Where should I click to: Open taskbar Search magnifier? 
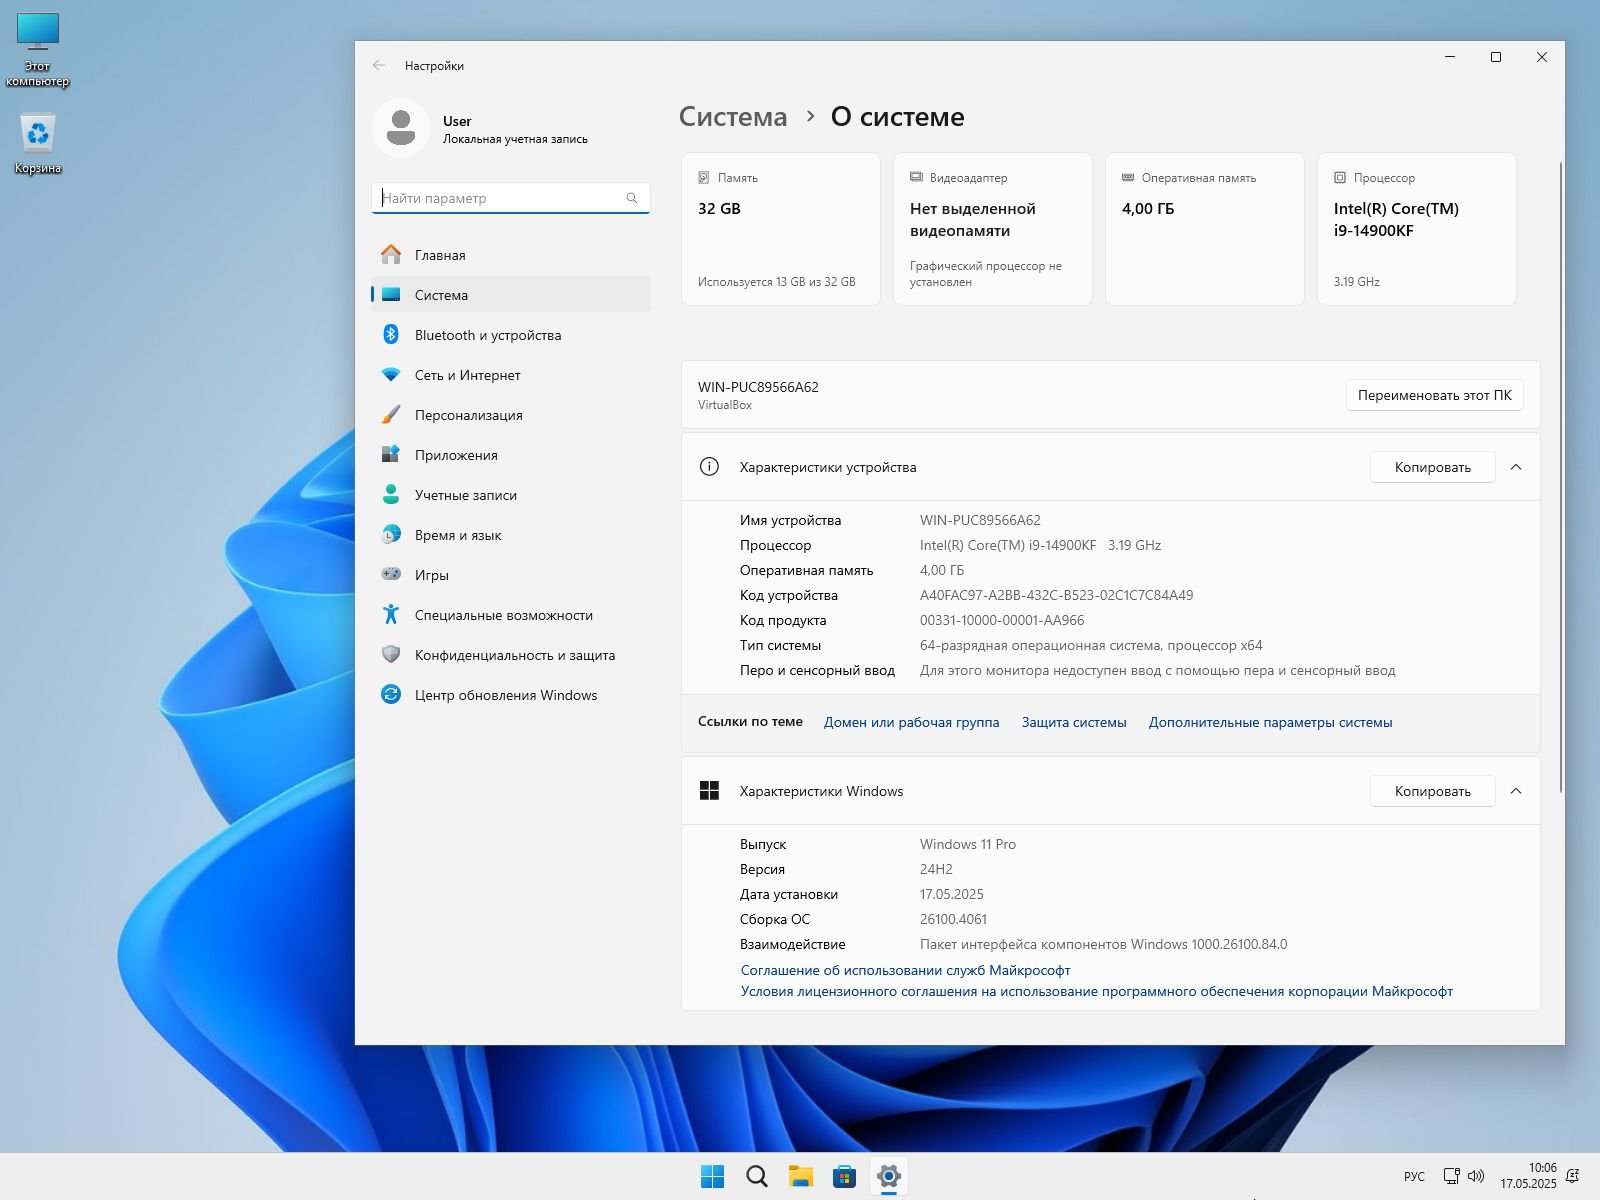(x=757, y=1176)
